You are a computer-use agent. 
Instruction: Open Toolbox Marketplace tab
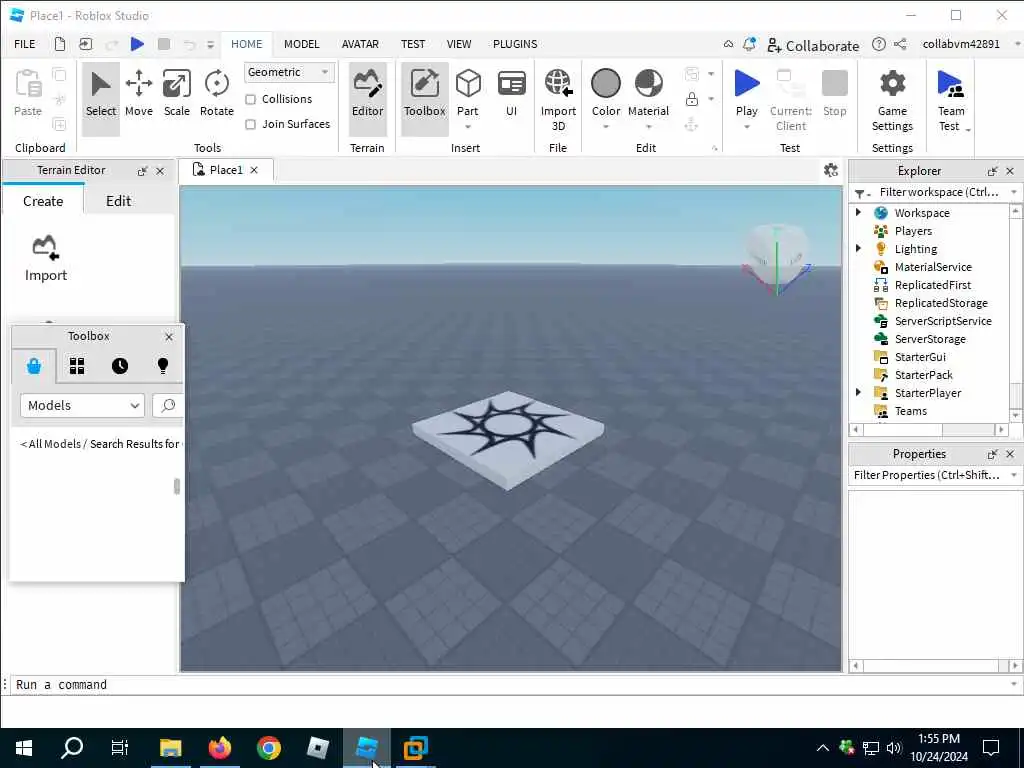[x=34, y=366]
